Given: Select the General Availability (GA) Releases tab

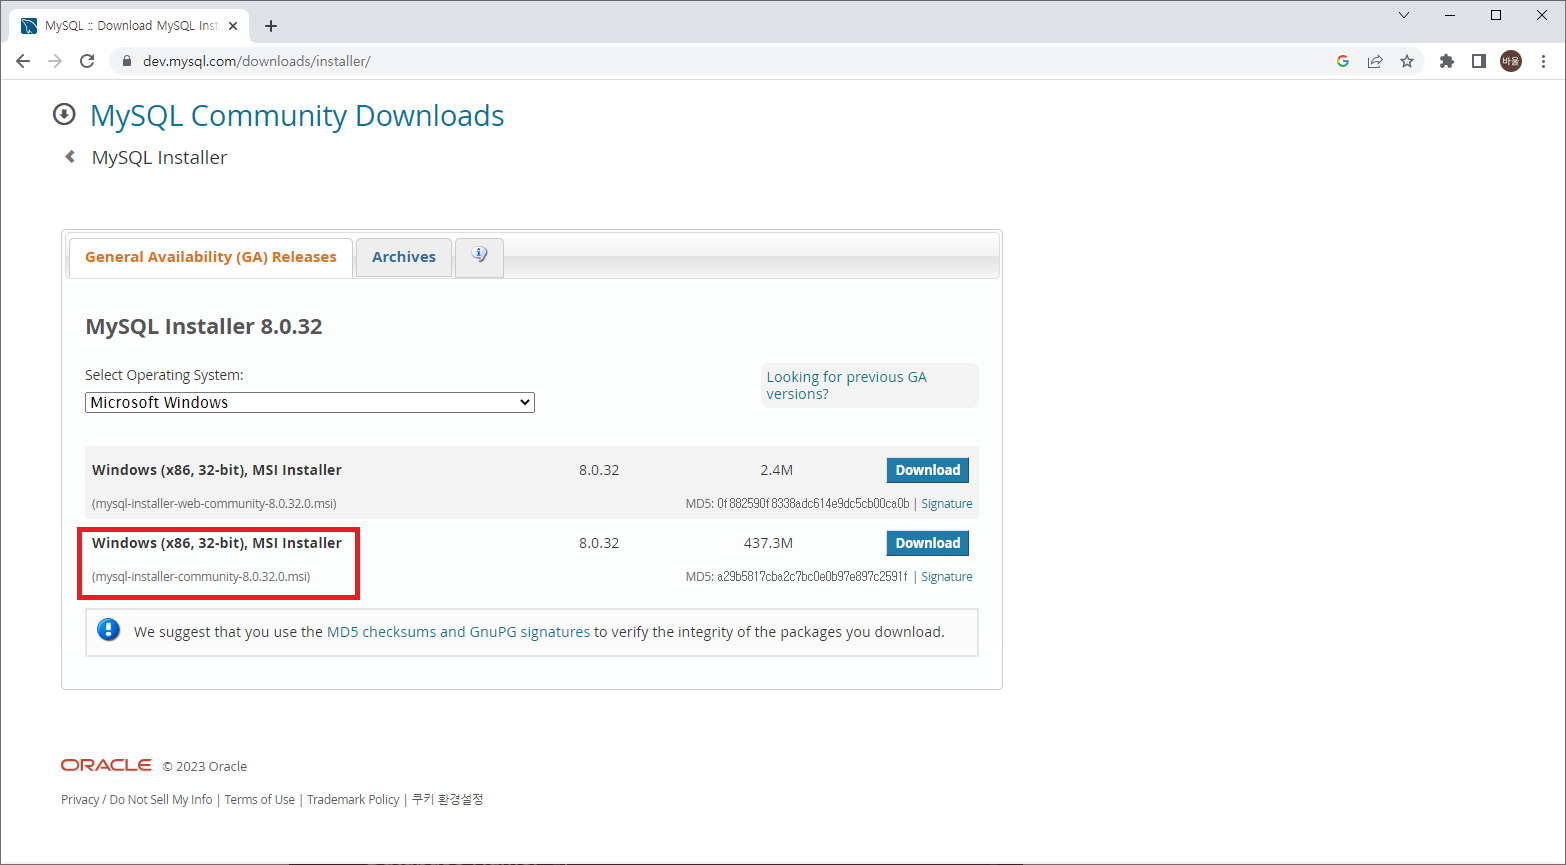Looking at the screenshot, I should click(x=210, y=257).
